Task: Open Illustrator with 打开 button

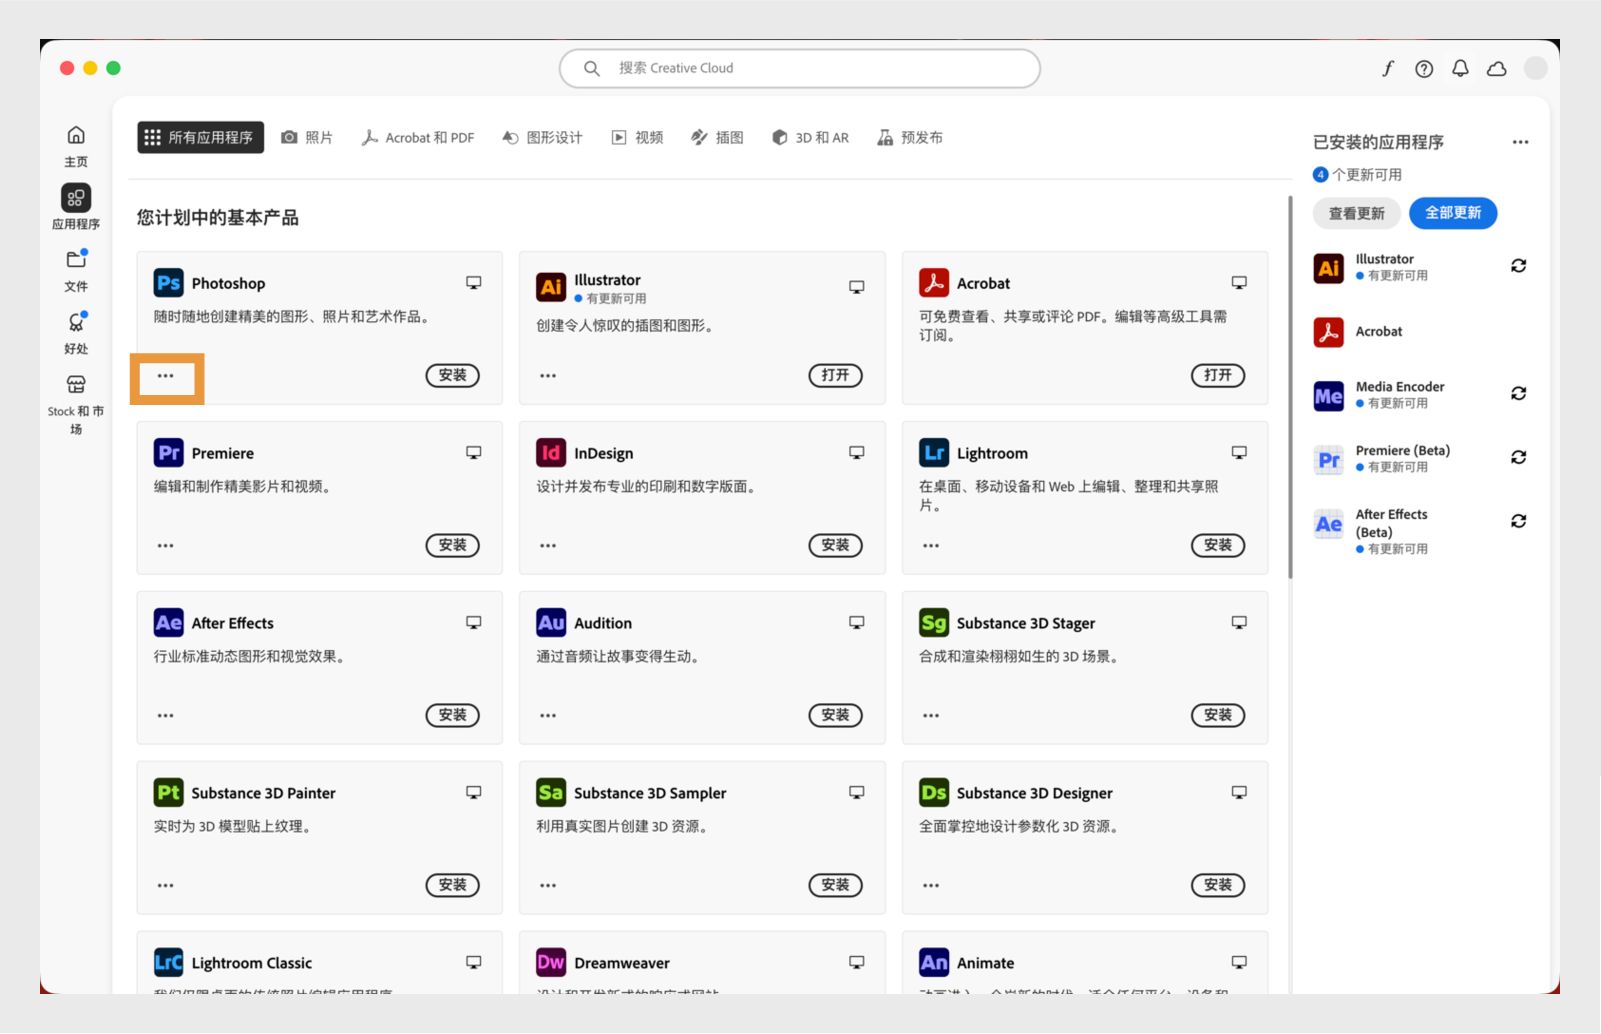Action: 835,375
